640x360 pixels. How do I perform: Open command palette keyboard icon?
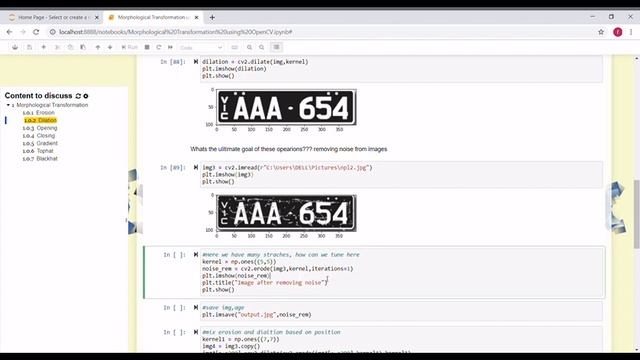234,47
